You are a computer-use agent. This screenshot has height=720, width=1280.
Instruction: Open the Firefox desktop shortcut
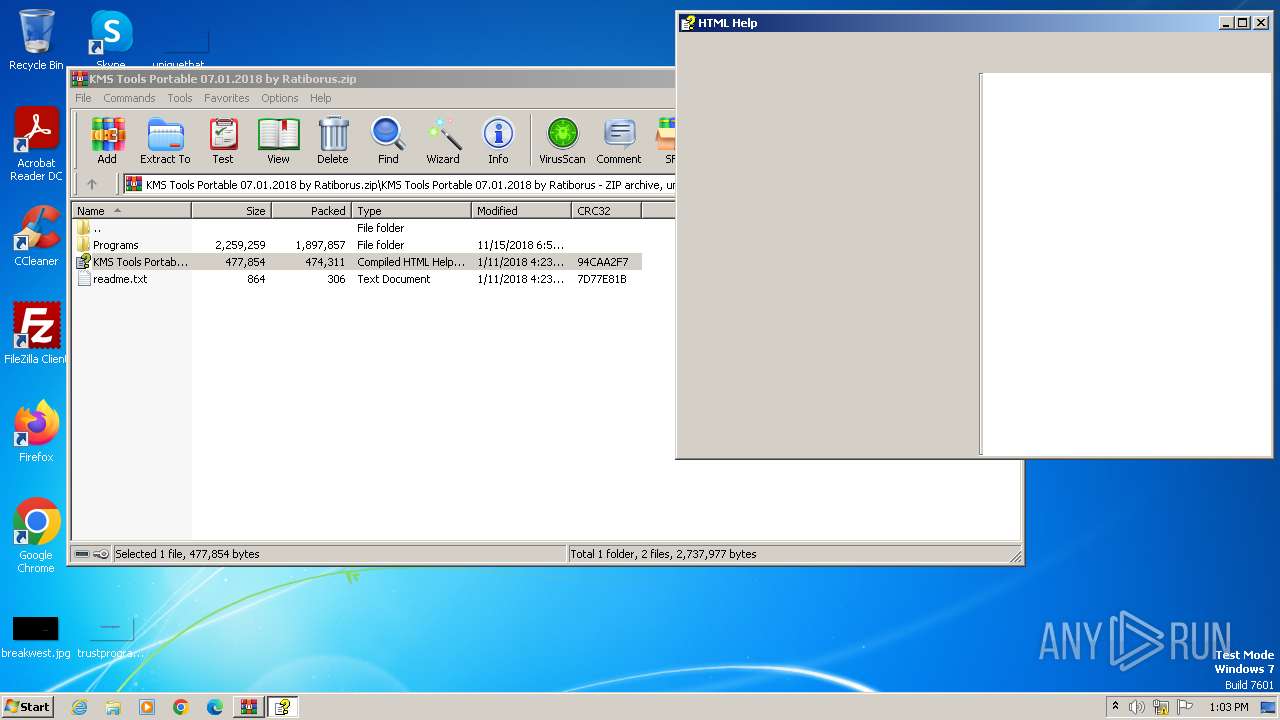tap(36, 431)
